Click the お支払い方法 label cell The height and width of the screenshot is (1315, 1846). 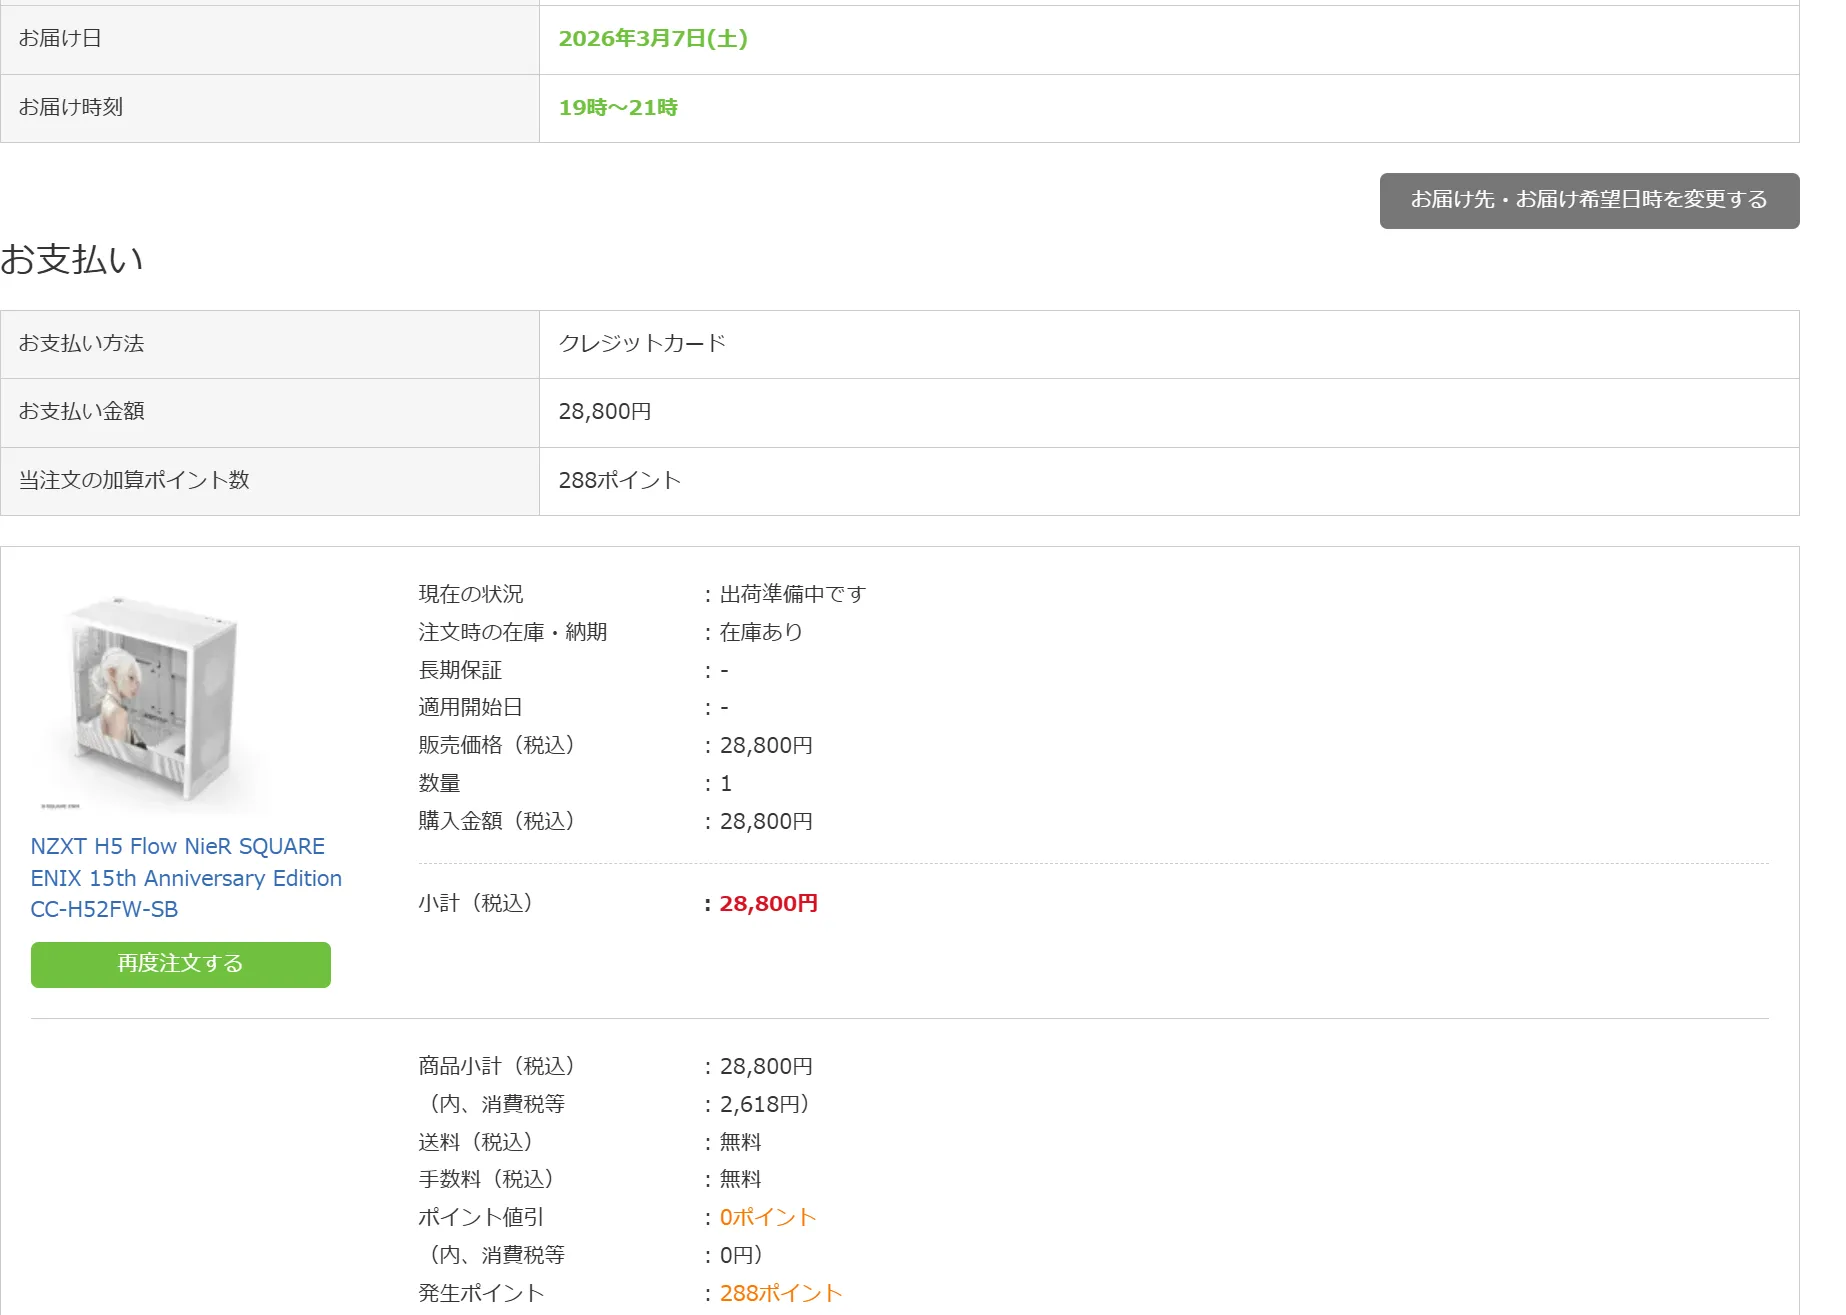point(81,343)
